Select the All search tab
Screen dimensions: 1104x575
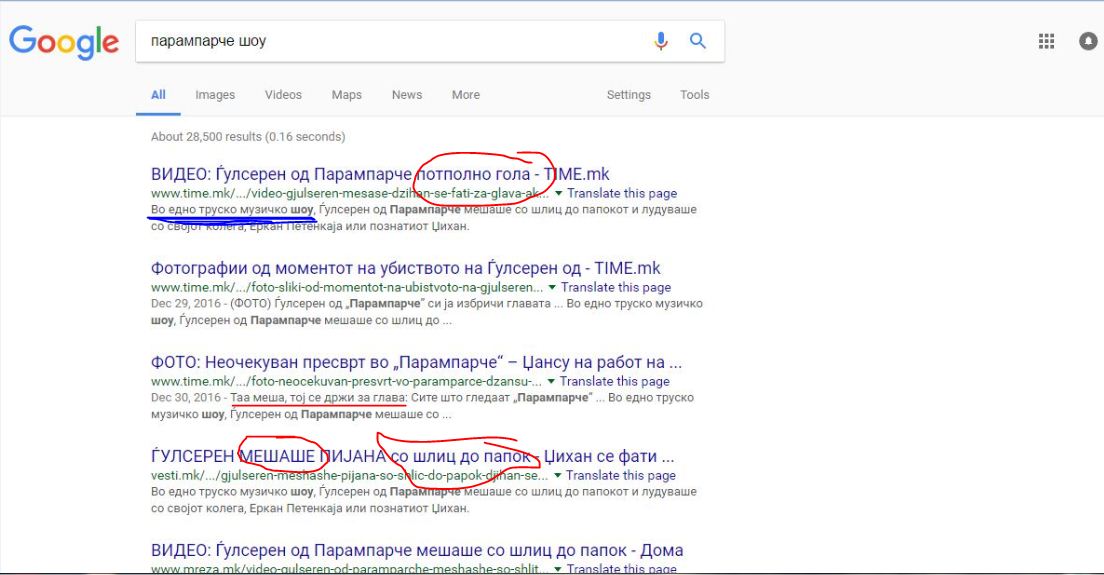point(158,95)
